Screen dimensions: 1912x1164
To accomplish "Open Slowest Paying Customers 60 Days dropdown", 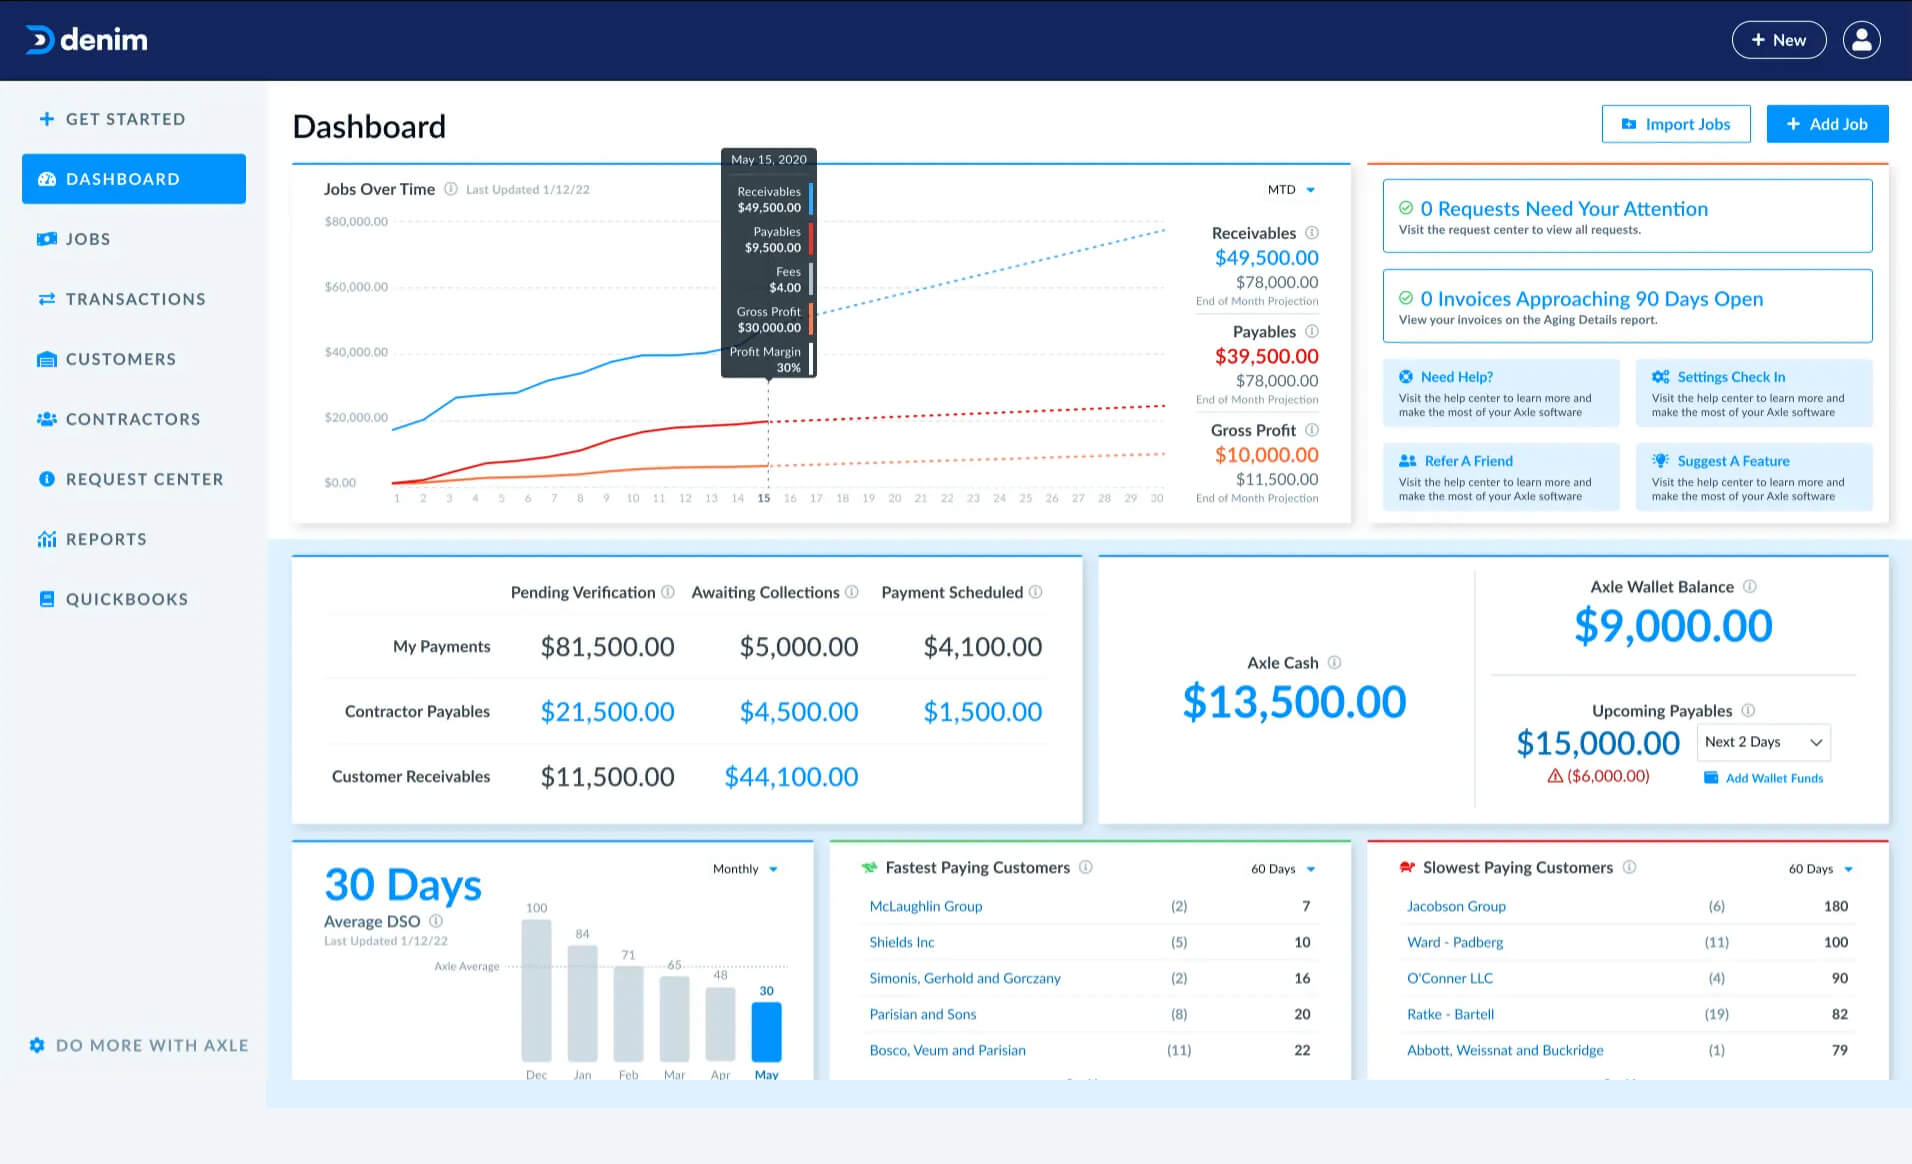I will 1821,869.
